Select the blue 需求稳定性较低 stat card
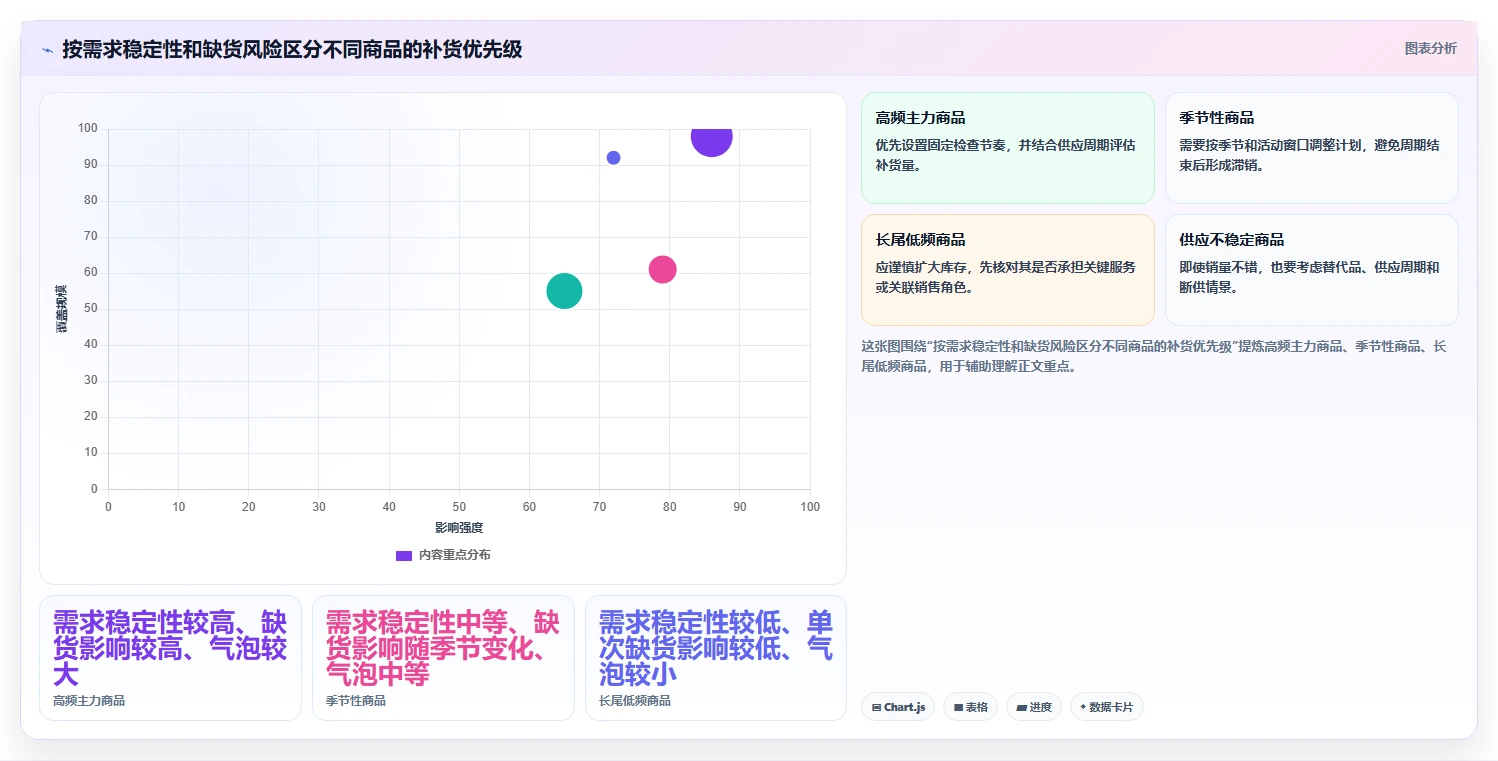 (x=716, y=658)
